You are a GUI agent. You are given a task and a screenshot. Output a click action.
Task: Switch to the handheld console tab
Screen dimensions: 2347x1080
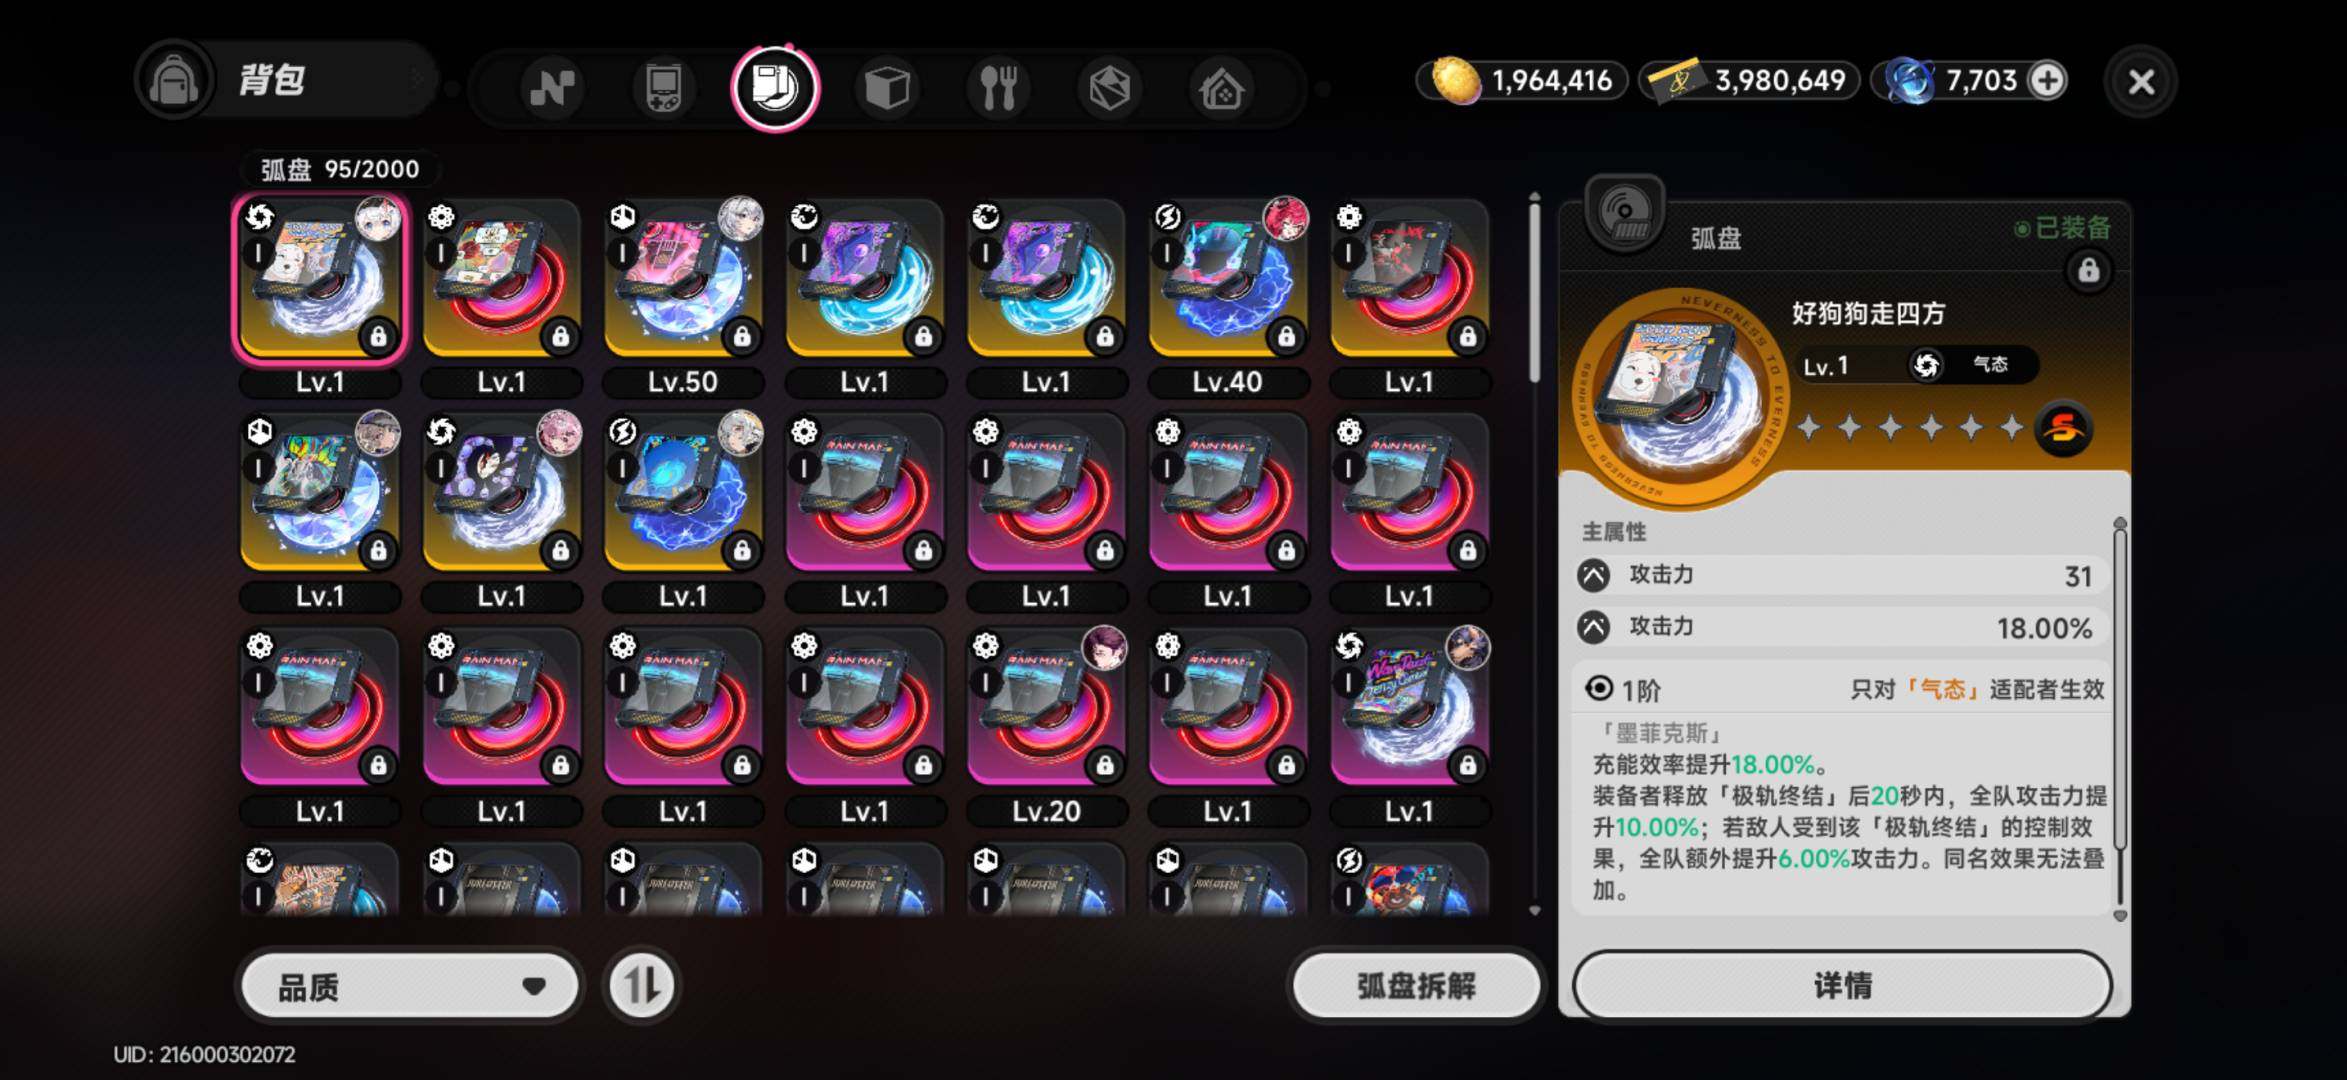tap(664, 88)
